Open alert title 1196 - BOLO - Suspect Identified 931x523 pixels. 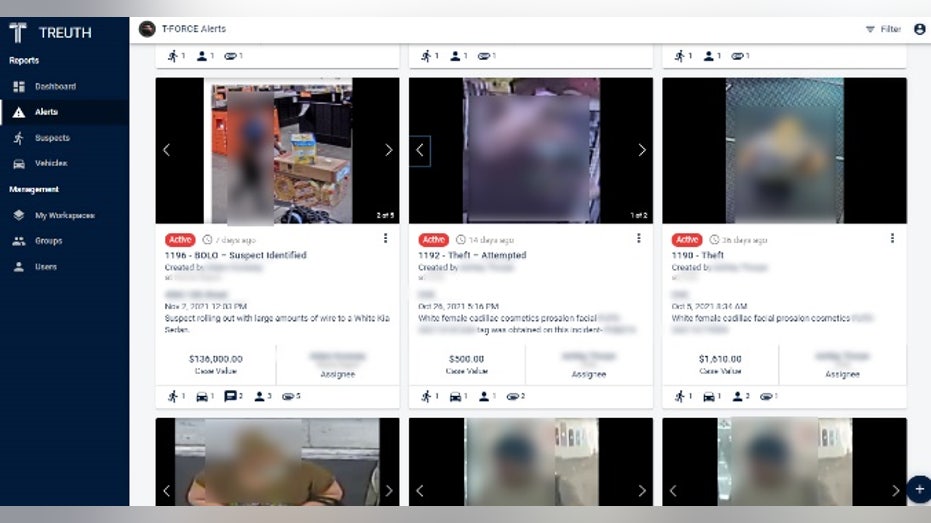coord(236,255)
